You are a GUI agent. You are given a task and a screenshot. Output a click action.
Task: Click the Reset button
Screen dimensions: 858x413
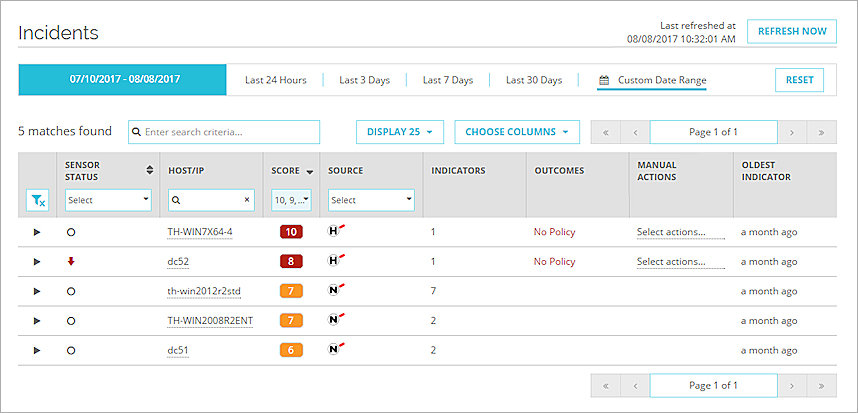click(x=799, y=80)
